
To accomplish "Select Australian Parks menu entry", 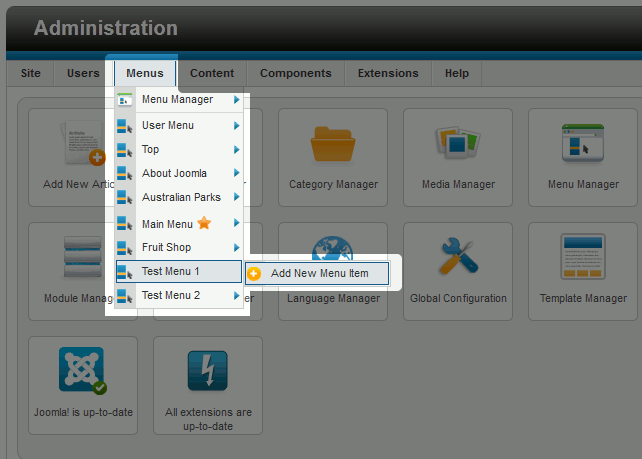I will (179, 197).
